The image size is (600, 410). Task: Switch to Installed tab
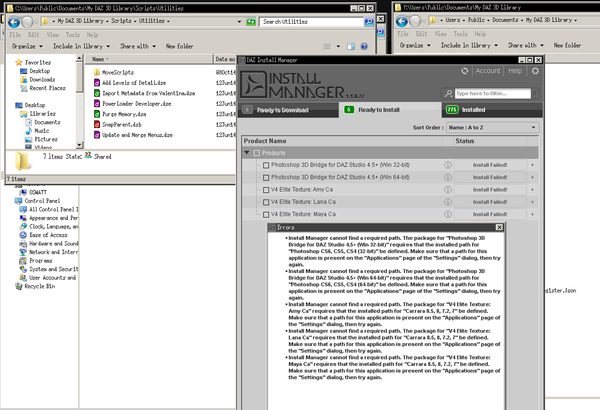492,110
